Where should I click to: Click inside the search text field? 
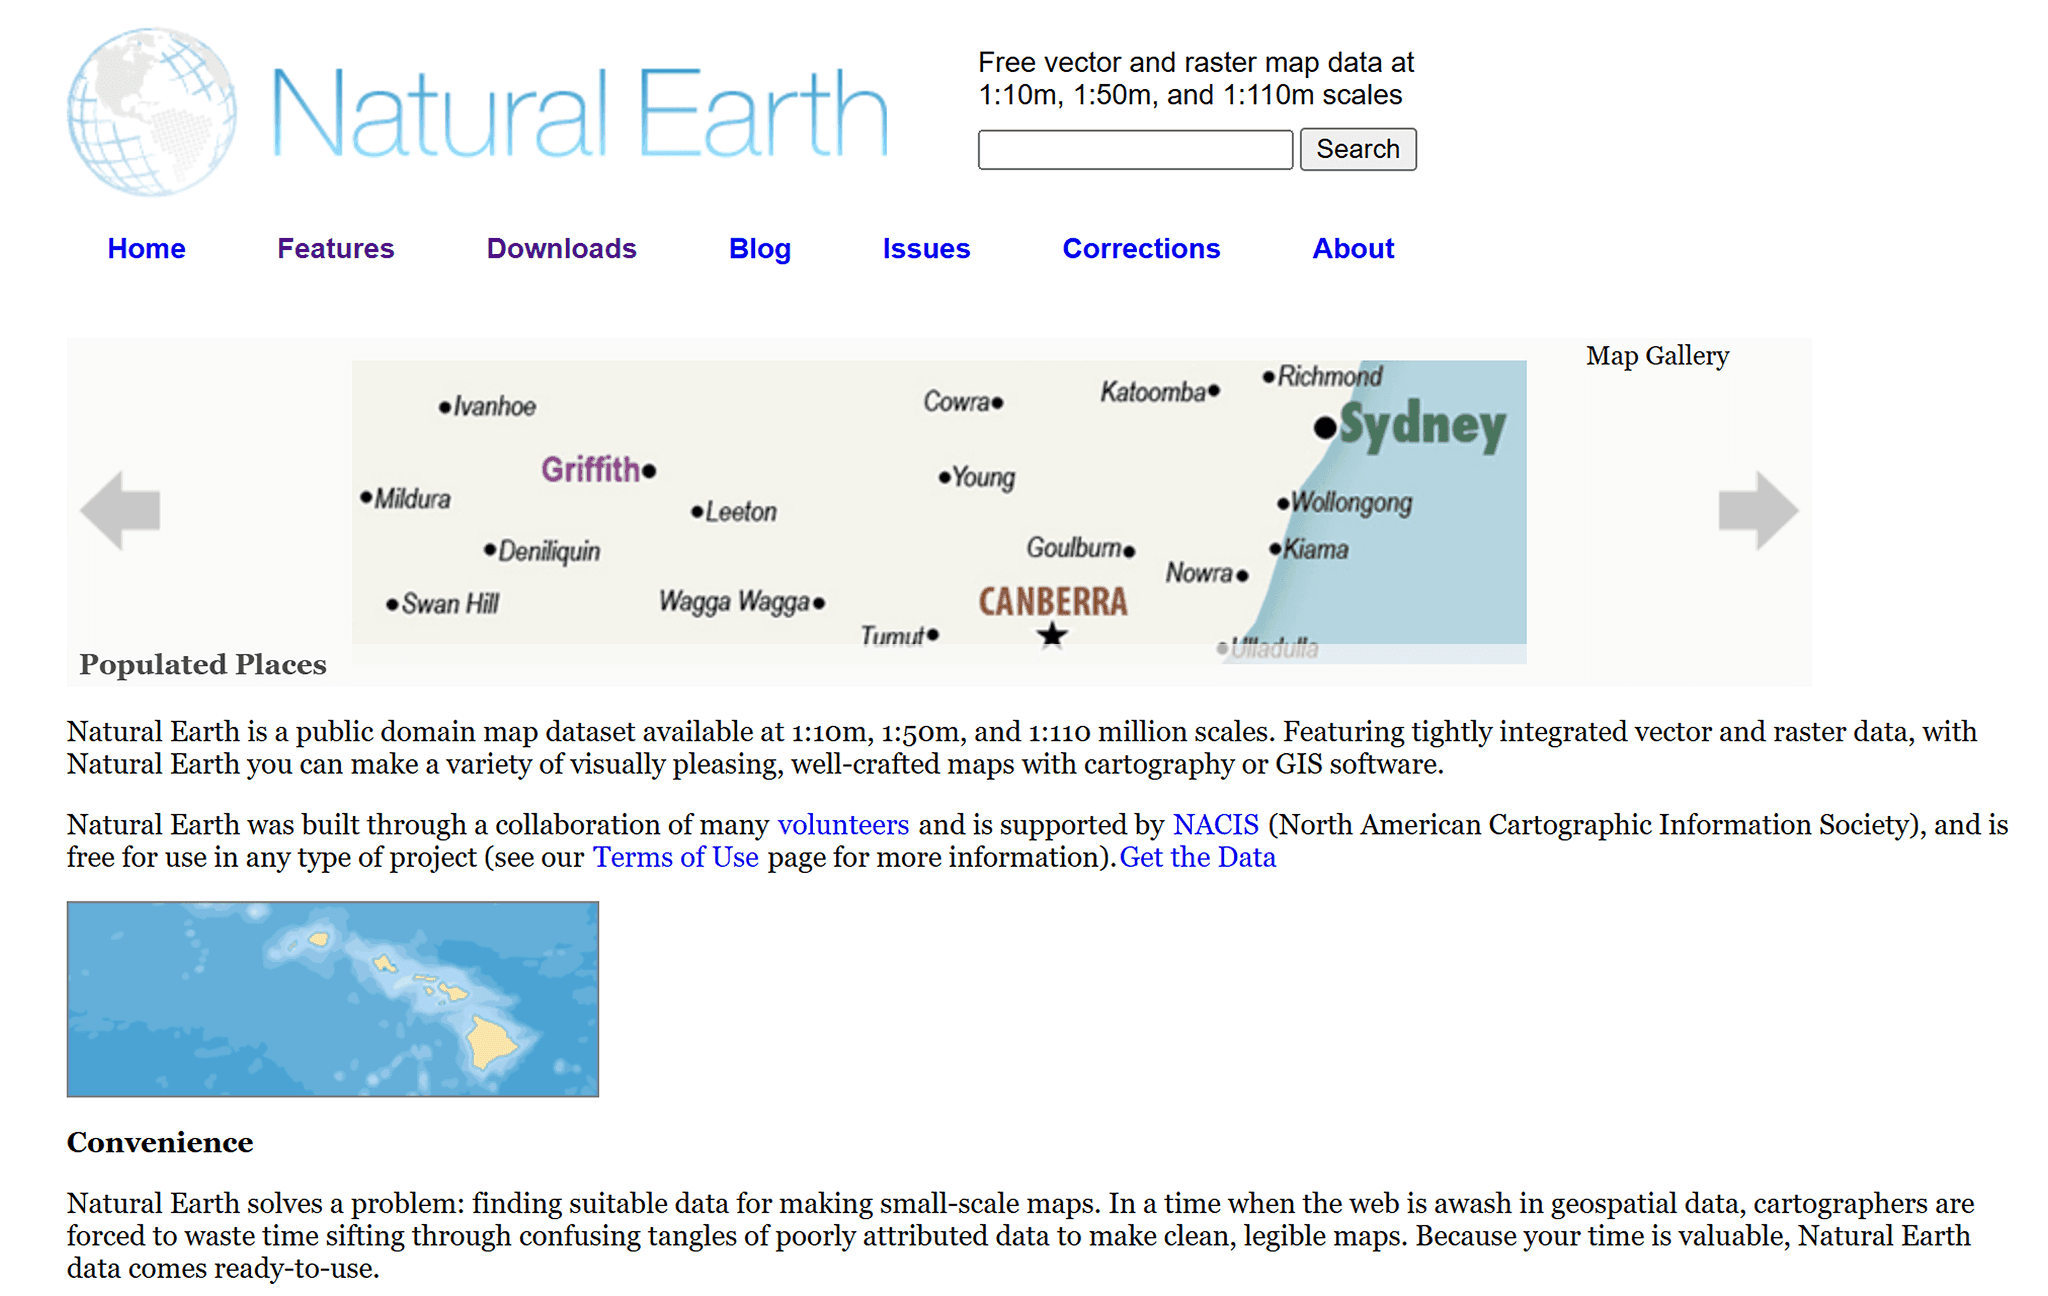tap(1134, 150)
